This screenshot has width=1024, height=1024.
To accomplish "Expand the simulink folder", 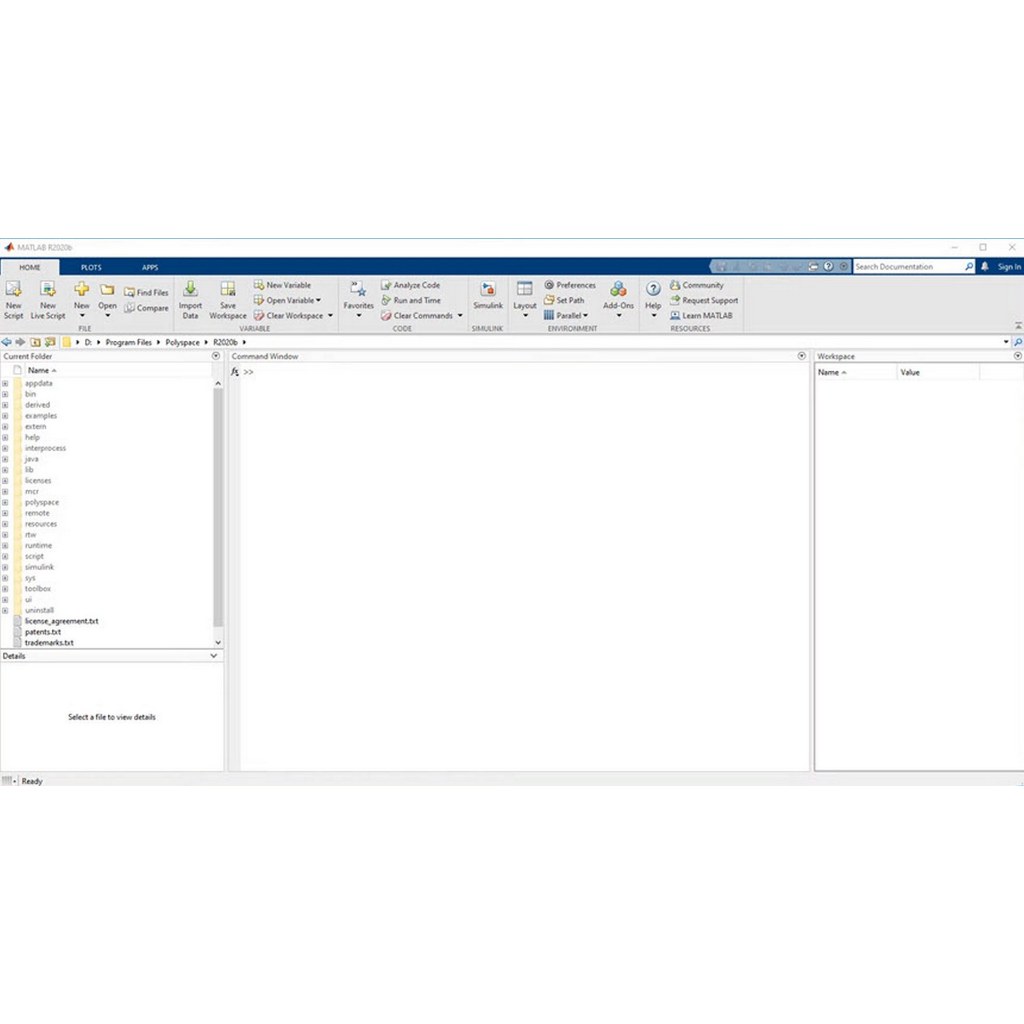I will coord(5,567).
